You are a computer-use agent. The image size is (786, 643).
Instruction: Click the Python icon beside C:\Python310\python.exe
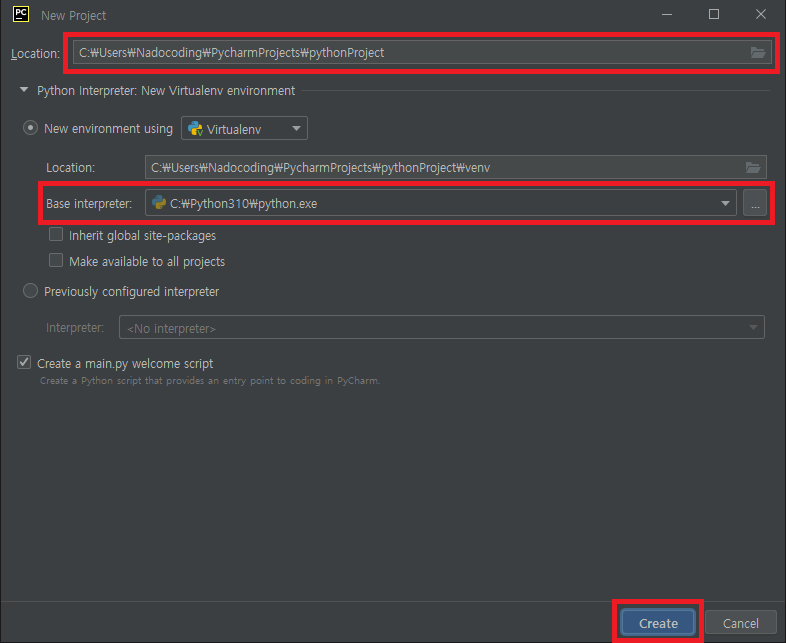159,202
